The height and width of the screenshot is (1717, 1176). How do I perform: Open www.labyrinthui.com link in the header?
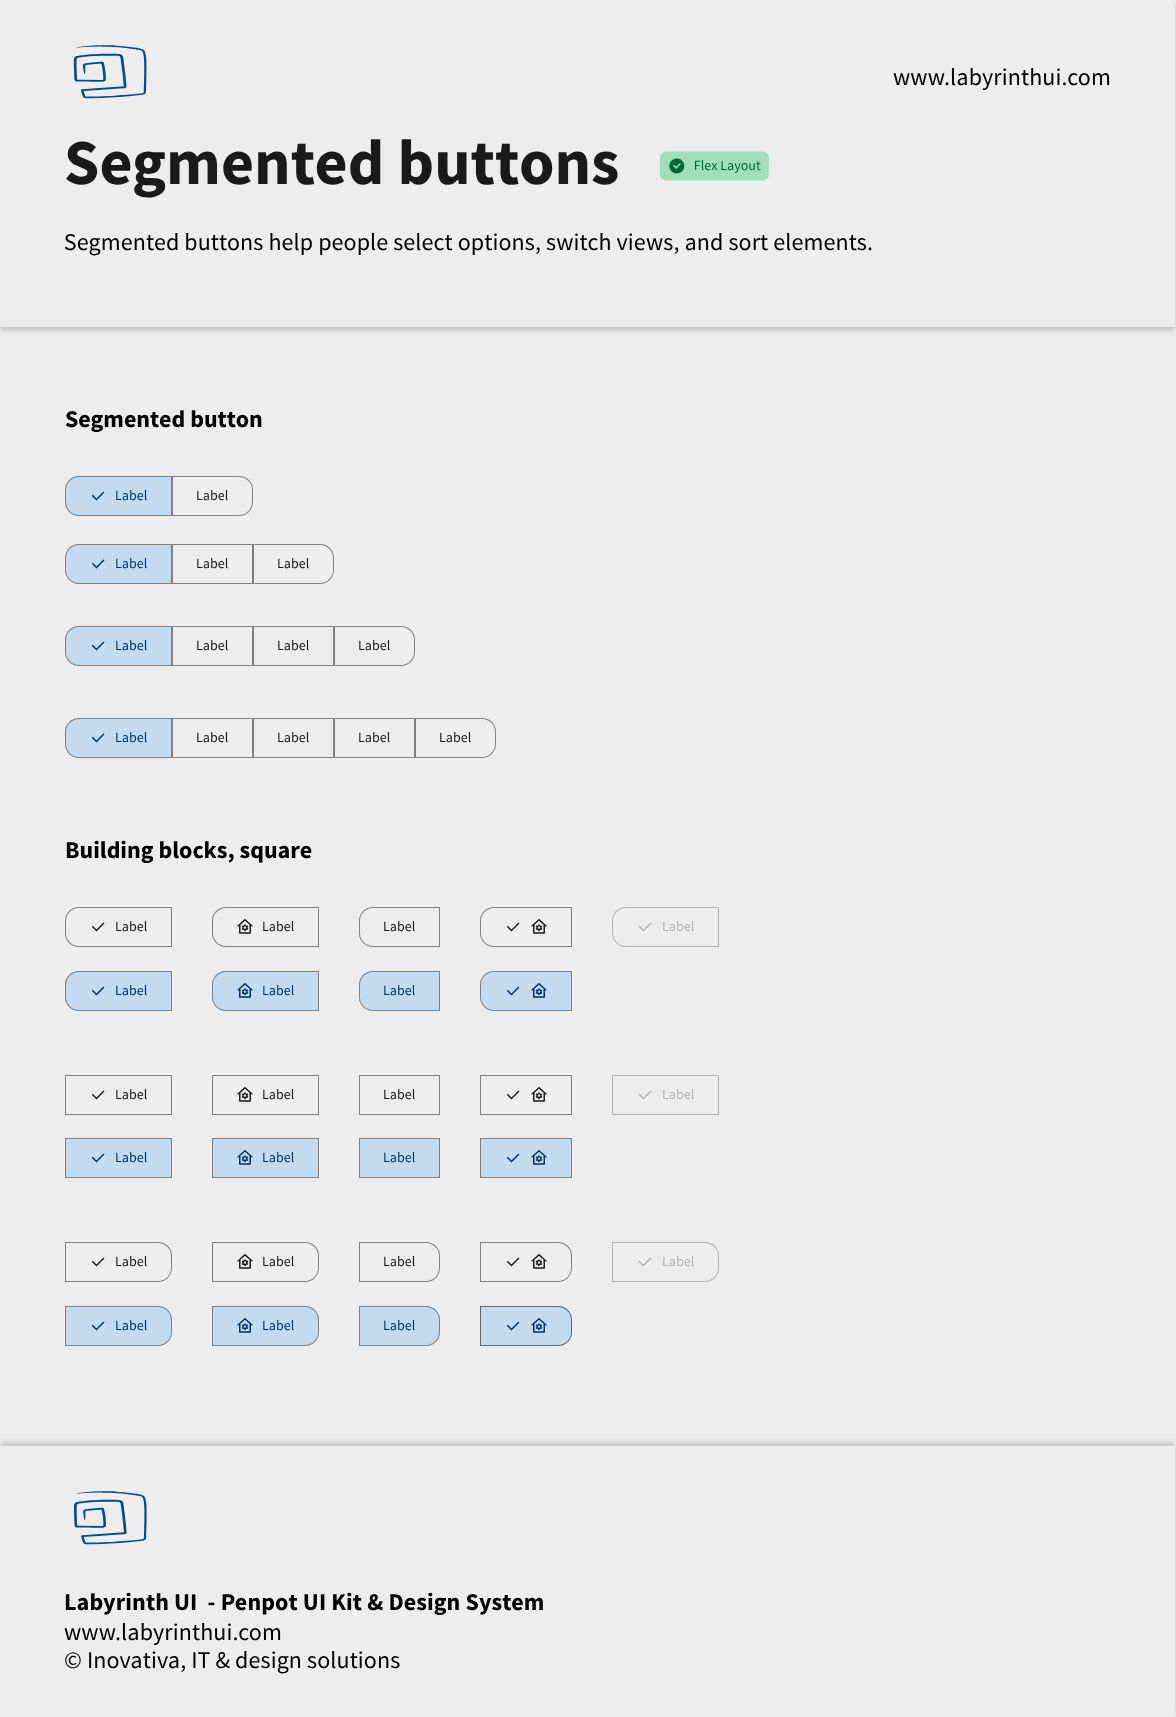pyautogui.click(x=1001, y=78)
